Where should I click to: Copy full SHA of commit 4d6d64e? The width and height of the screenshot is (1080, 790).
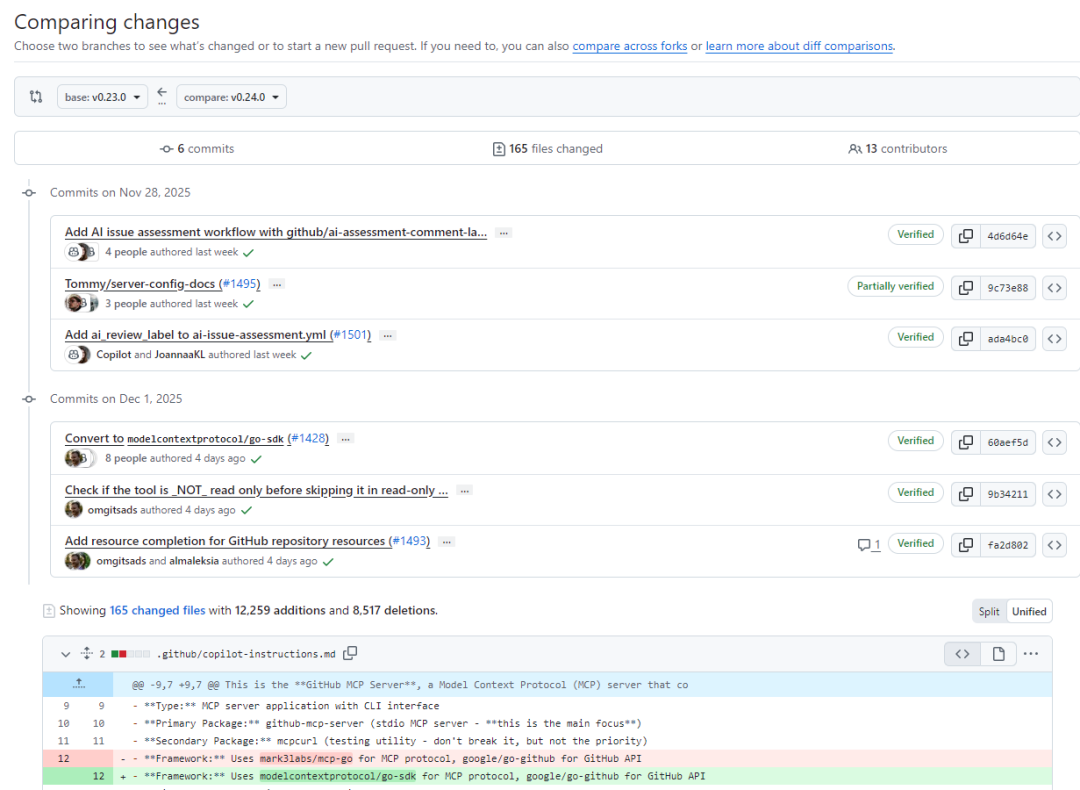pos(965,236)
